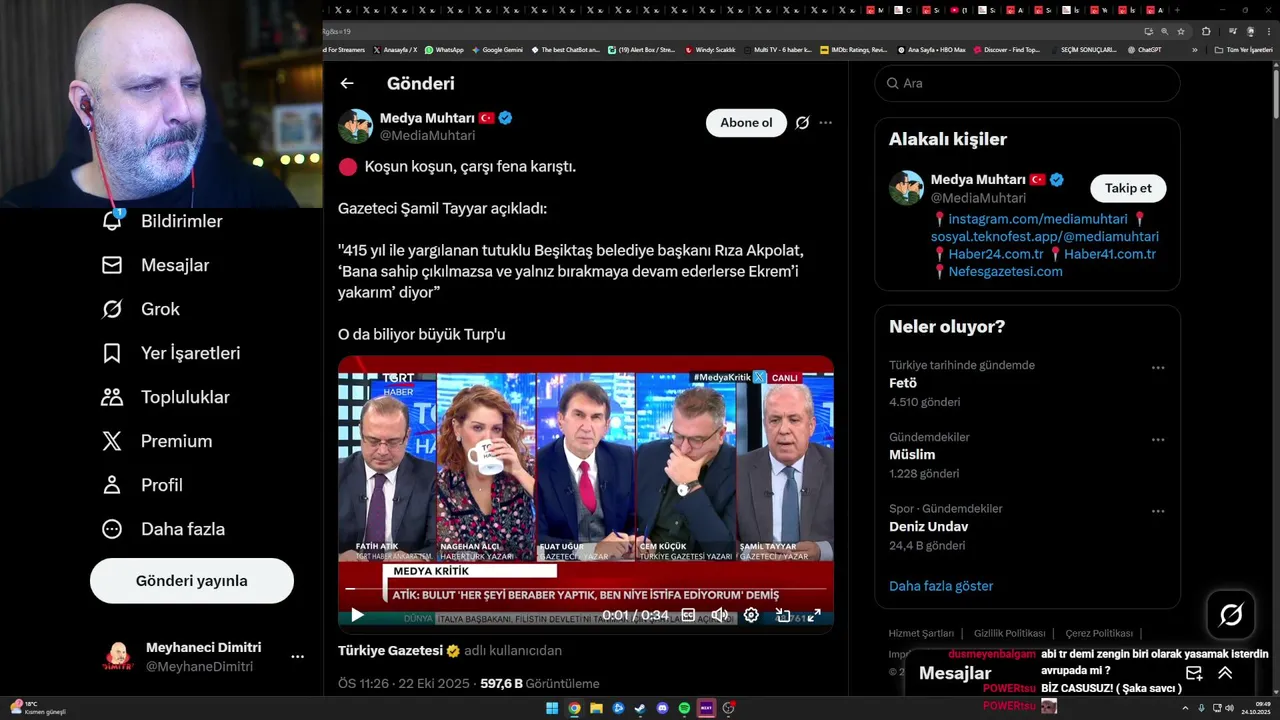Open the Google Gemini bookmark
This screenshot has height=720, width=1280.
pyautogui.click(x=497, y=49)
